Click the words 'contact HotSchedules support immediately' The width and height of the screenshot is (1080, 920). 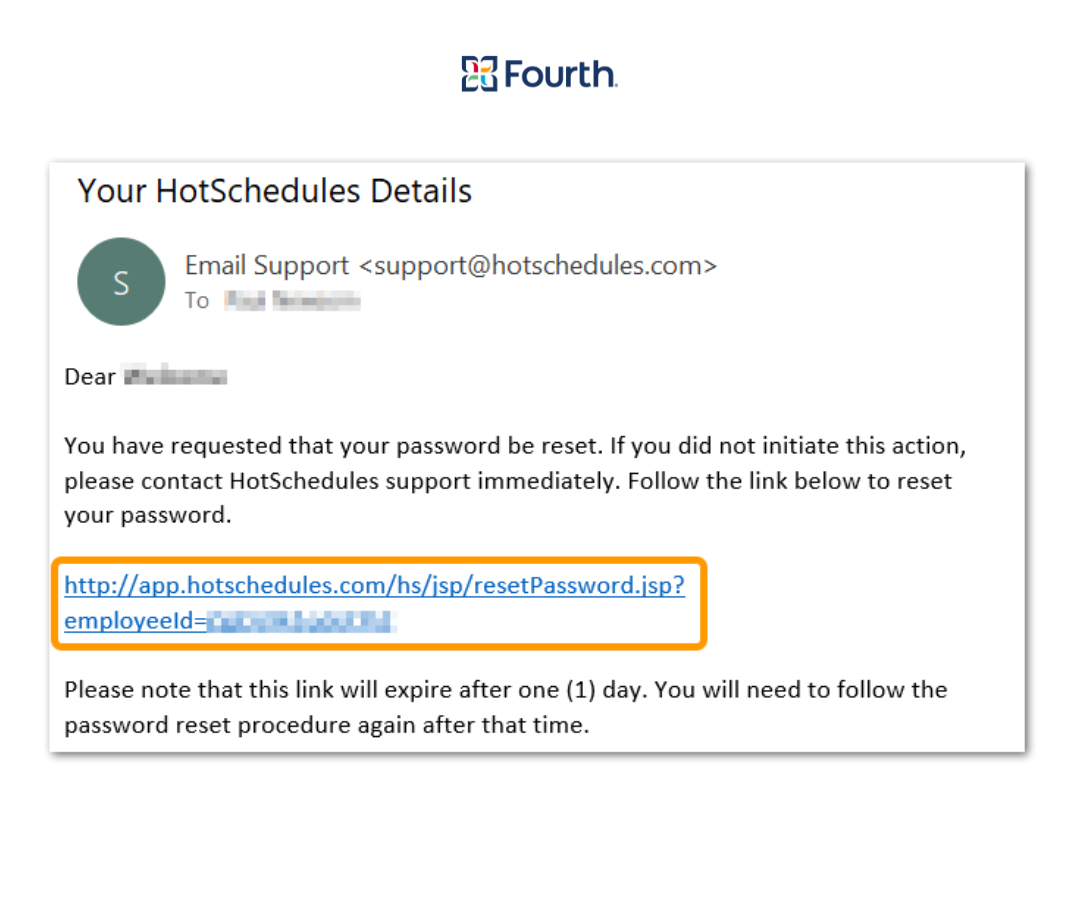pos(382,481)
